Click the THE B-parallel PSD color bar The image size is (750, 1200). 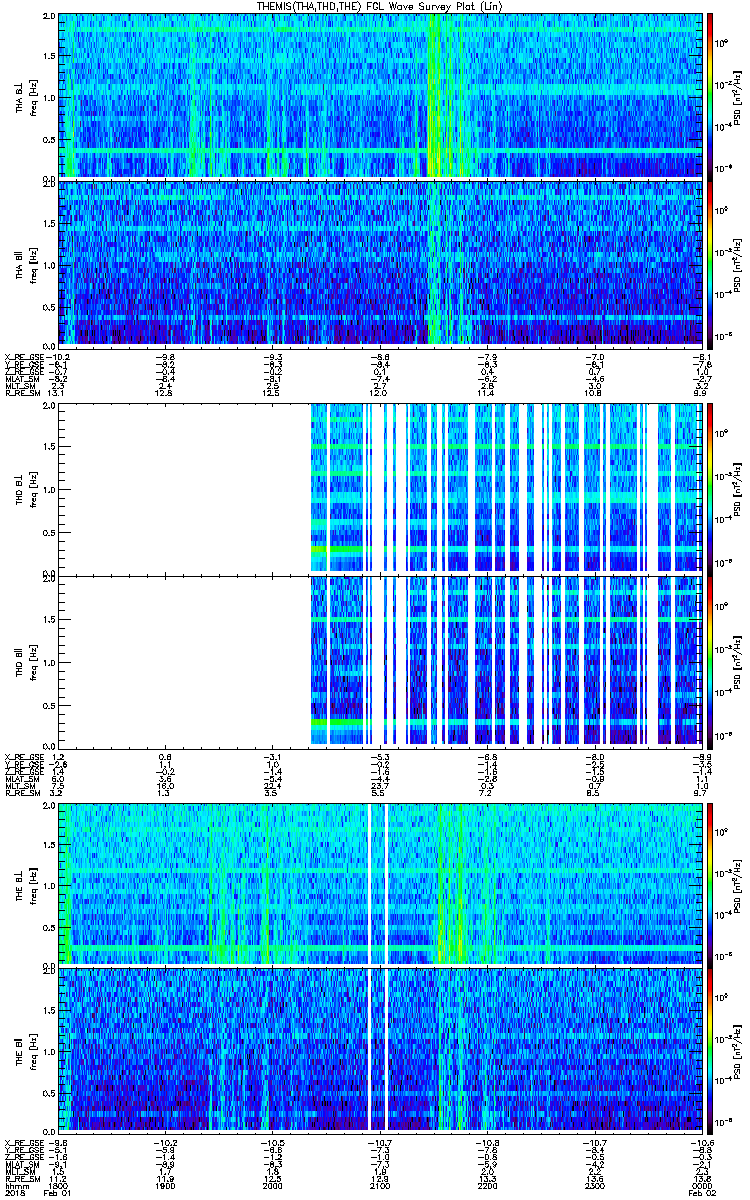click(x=710, y=1051)
